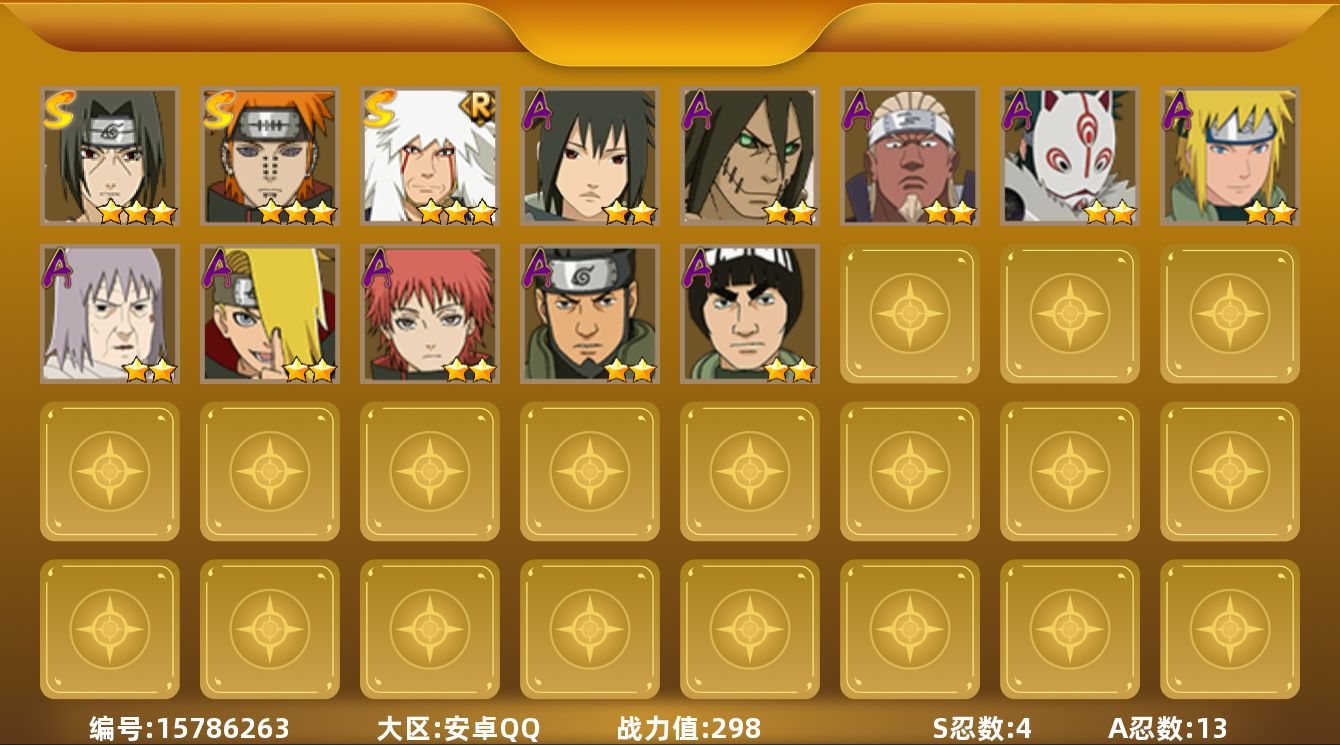
Task: Click the 大区:安卓QQ server label
Action: click(x=458, y=728)
